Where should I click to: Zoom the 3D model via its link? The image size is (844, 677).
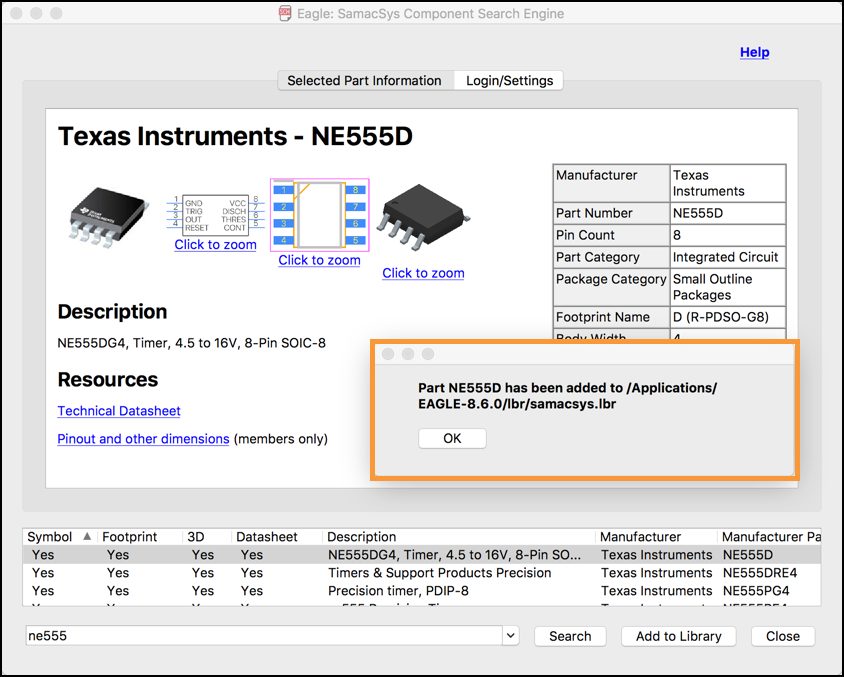point(423,273)
